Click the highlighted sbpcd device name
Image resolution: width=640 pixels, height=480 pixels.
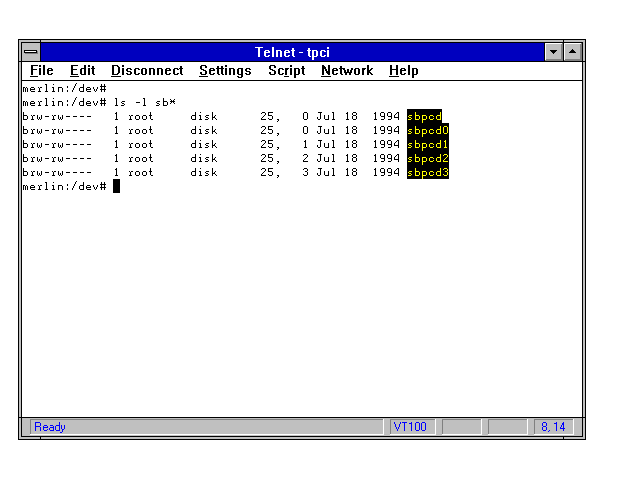424,116
